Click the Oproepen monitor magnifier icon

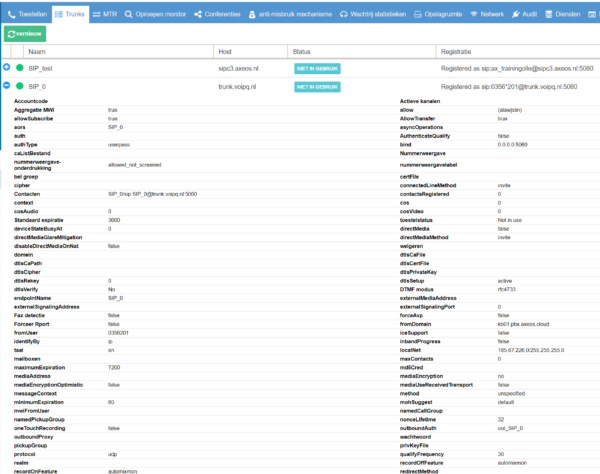(x=128, y=15)
